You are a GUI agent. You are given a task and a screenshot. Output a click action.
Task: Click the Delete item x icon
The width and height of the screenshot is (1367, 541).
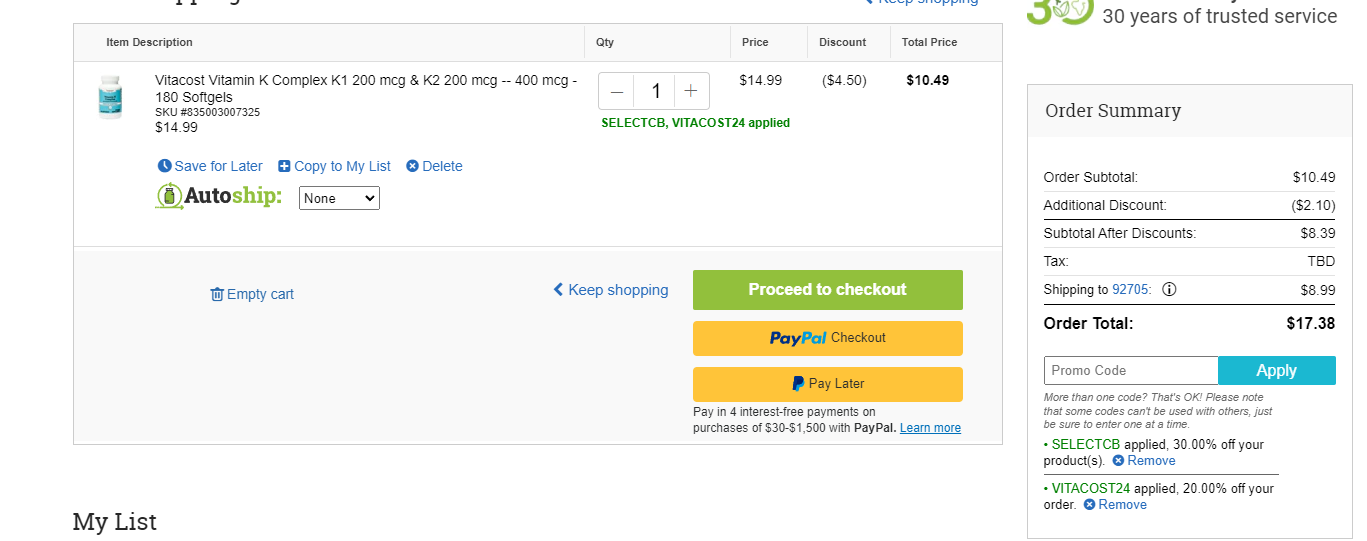(x=412, y=166)
